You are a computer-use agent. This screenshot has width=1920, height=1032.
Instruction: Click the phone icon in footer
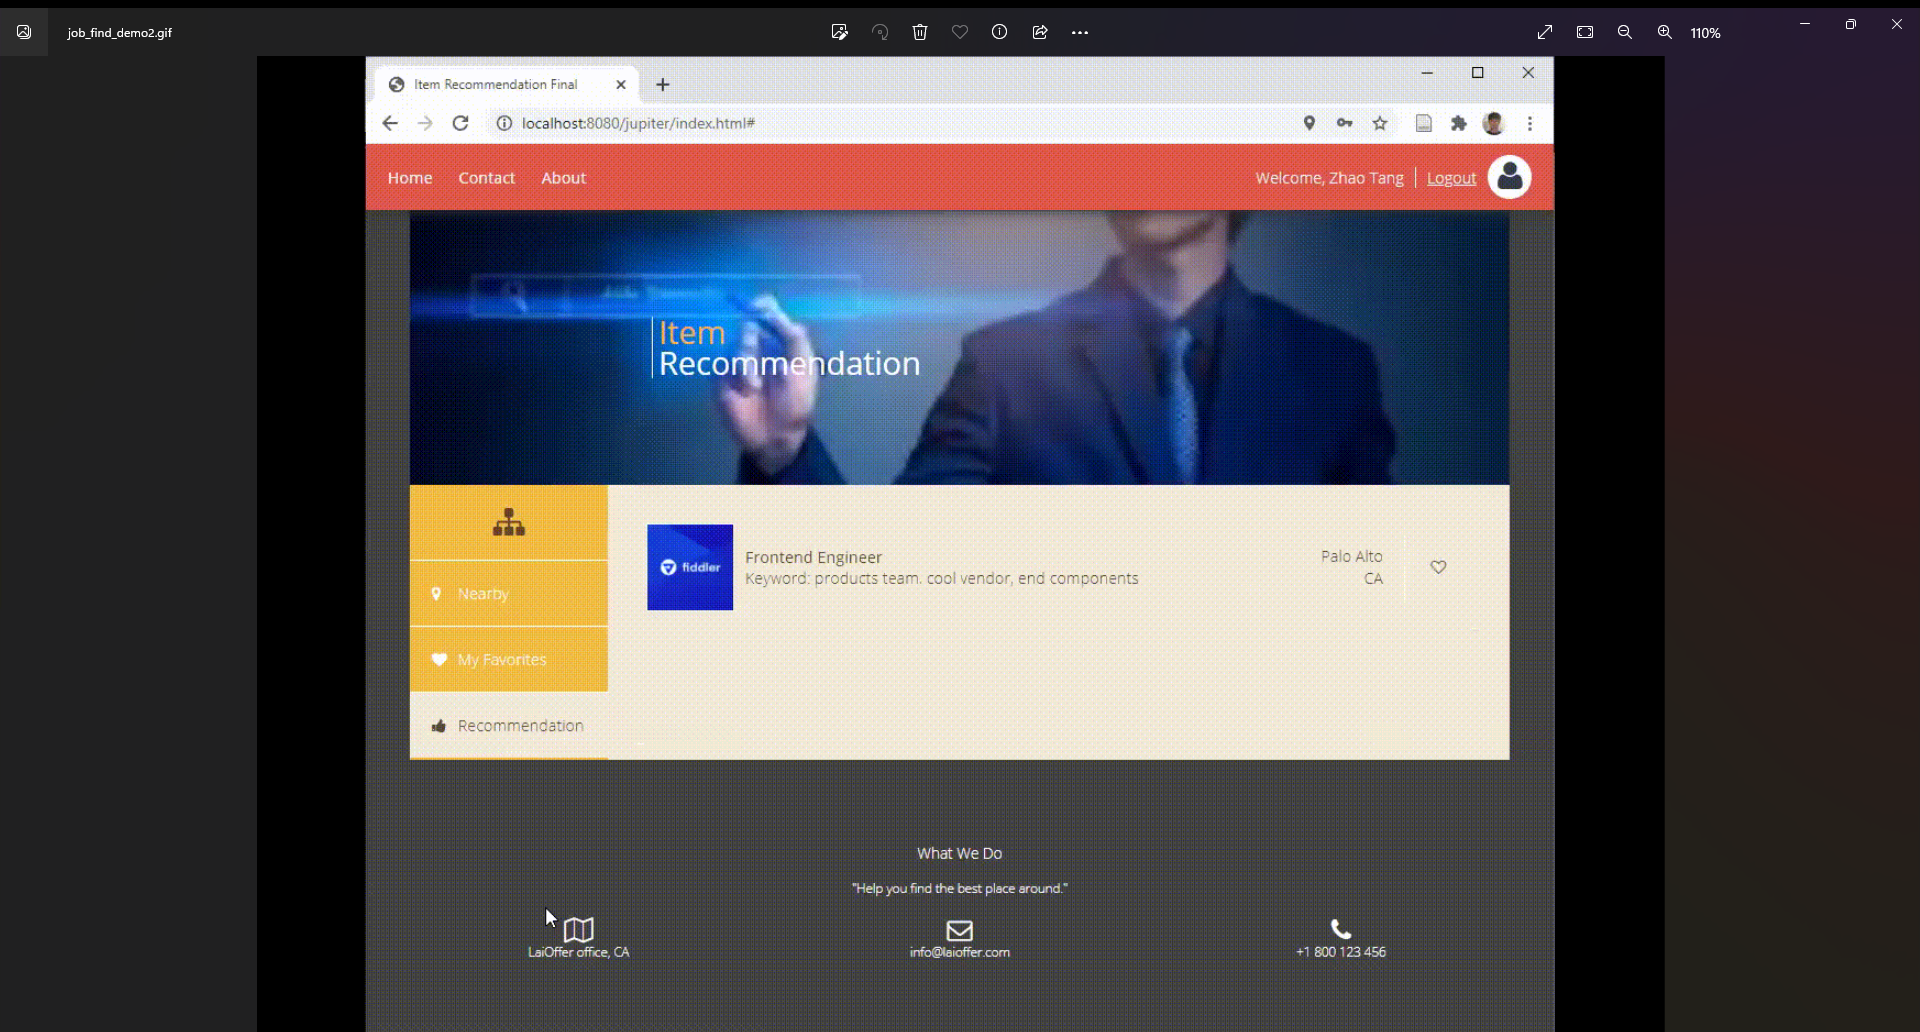1341,929
